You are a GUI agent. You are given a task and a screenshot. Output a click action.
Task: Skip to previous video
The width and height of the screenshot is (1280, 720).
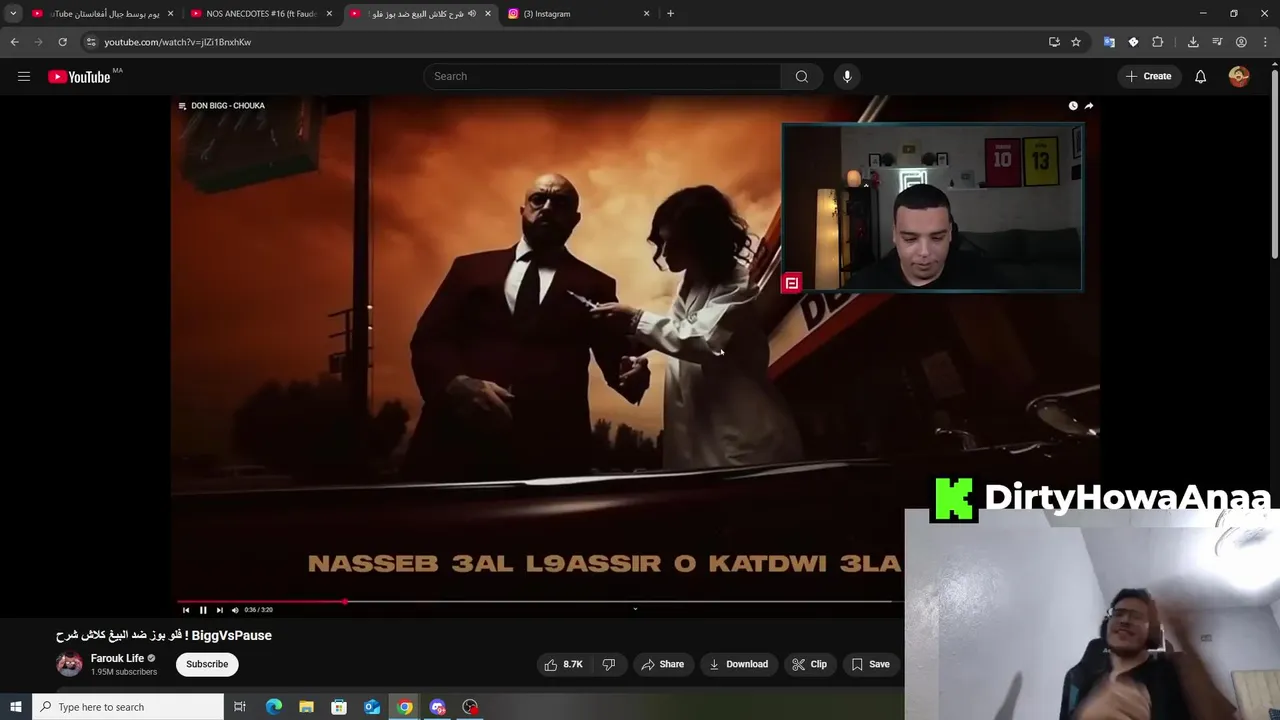(x=186, y=610)
